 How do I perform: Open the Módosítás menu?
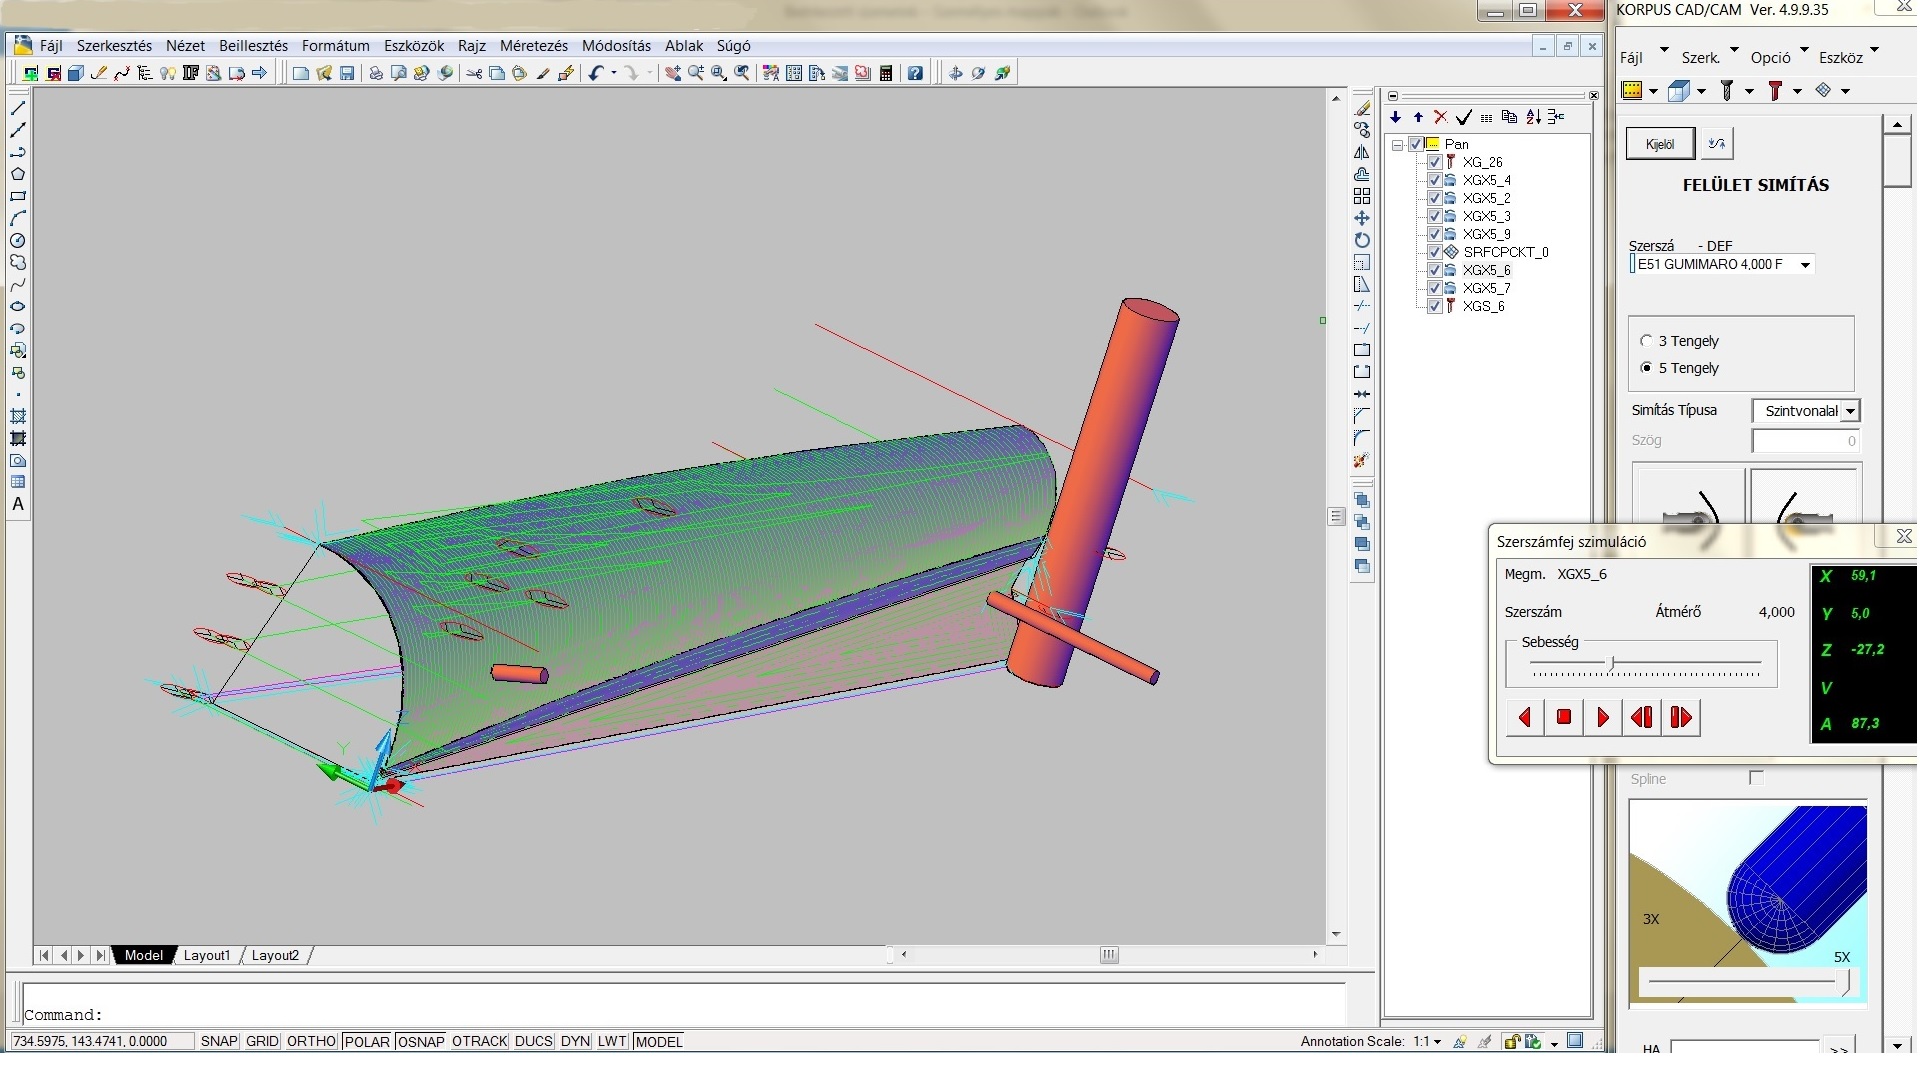tap(616, 46)
